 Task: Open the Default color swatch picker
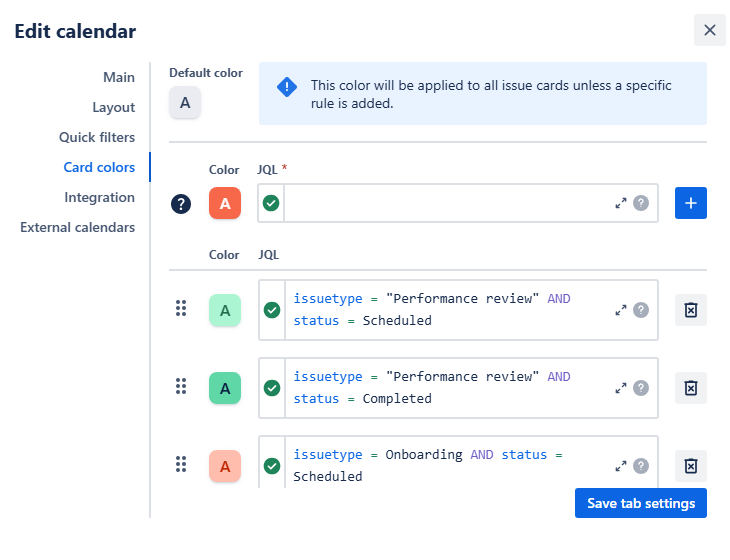tap(185, 102)
